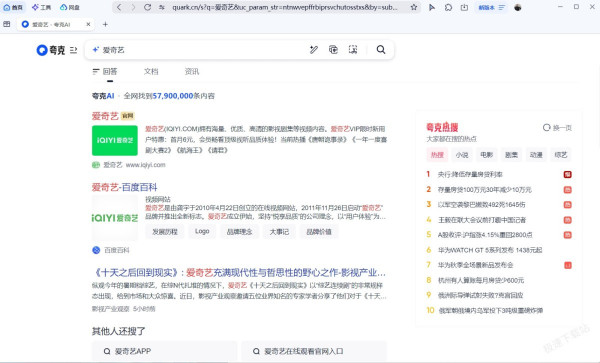
Task: Expand the menu icon next to 夸克 logo
Action: [x=73, y=50]
